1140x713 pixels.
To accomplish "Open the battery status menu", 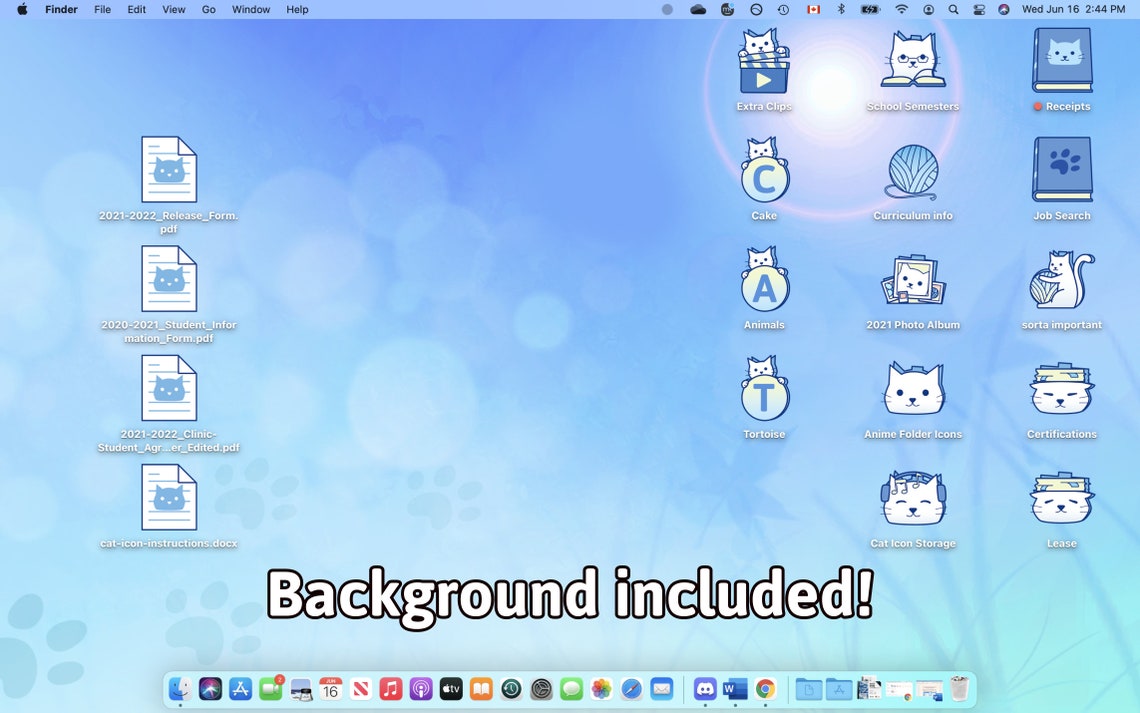I will pos(869,9).
